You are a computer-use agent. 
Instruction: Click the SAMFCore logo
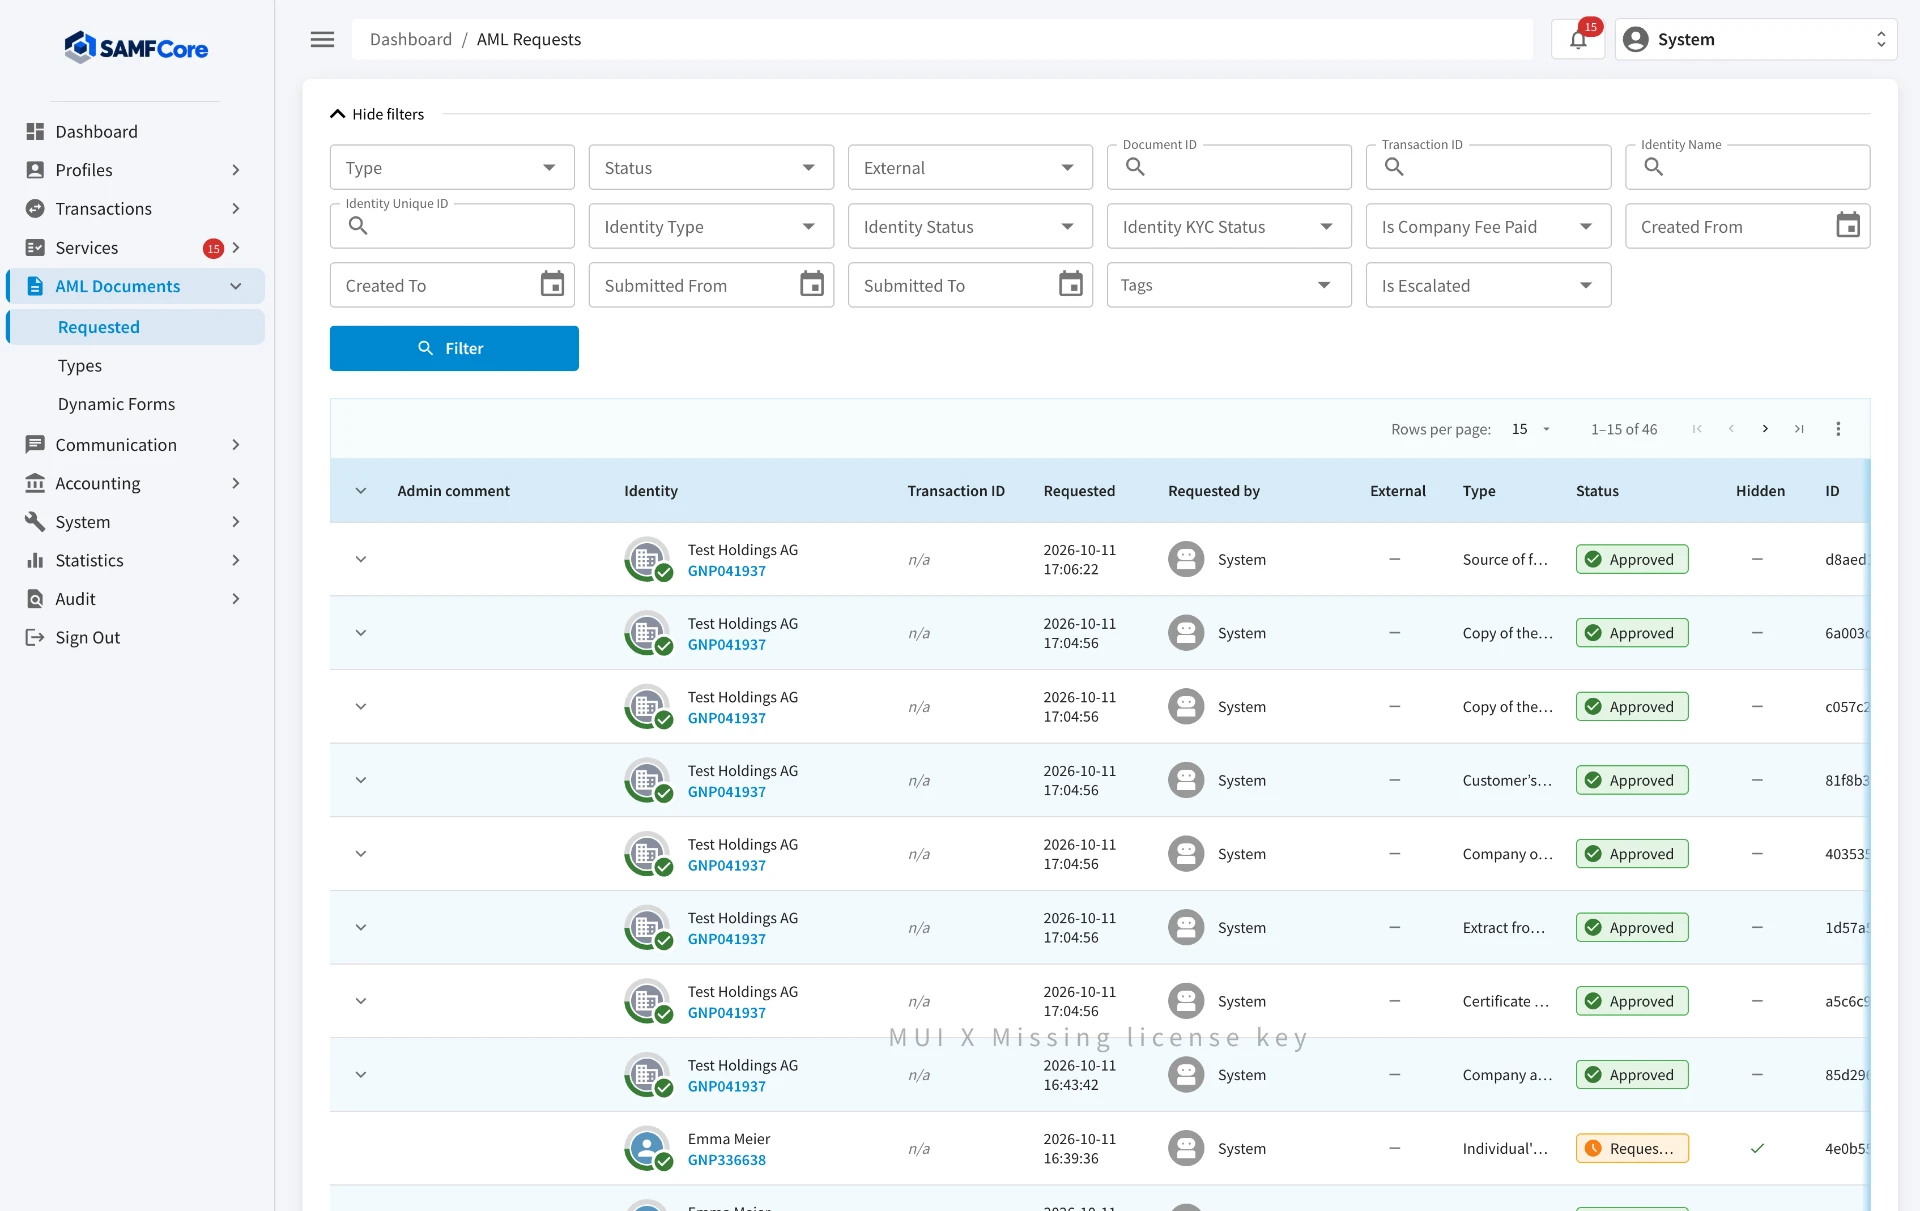136,47
